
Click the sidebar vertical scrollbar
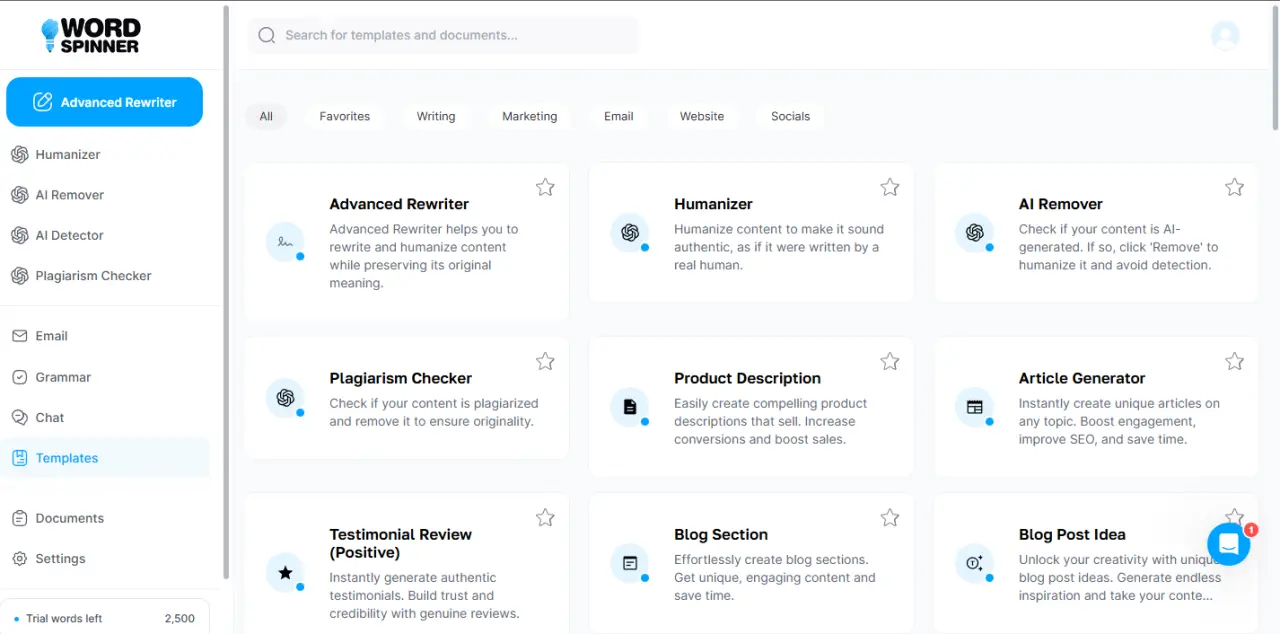[x=226, y=292]
